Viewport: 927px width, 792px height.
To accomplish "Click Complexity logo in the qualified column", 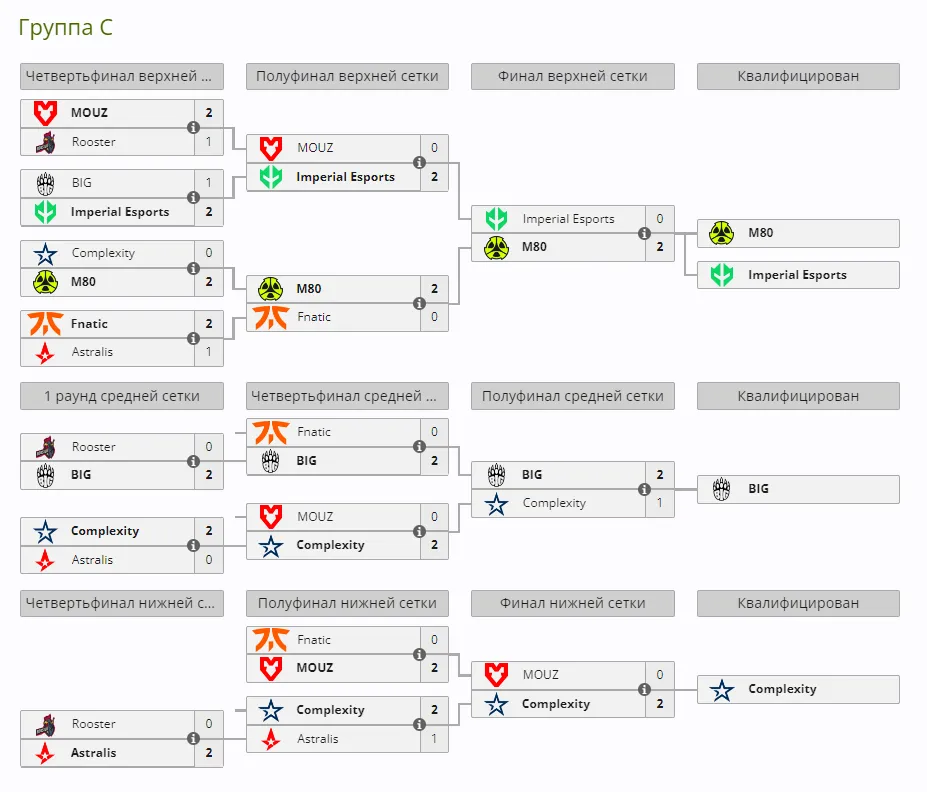I will [721, 690].
